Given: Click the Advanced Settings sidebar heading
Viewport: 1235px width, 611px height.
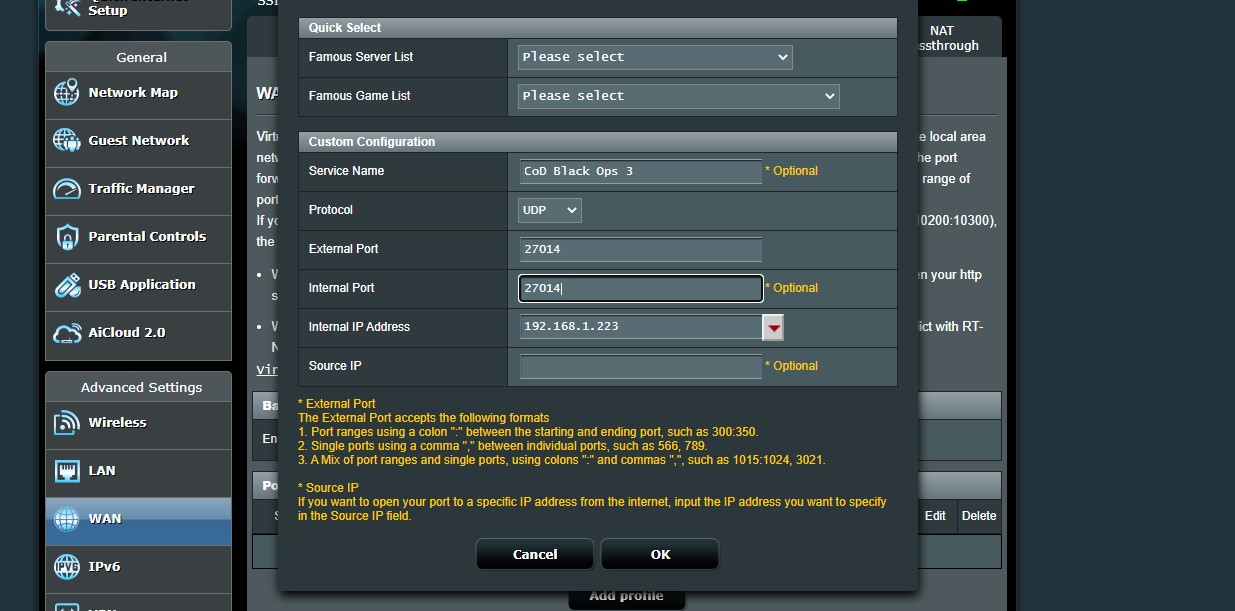Looking at the screenshot, I should pyautogui.click(x=138, y=387).
